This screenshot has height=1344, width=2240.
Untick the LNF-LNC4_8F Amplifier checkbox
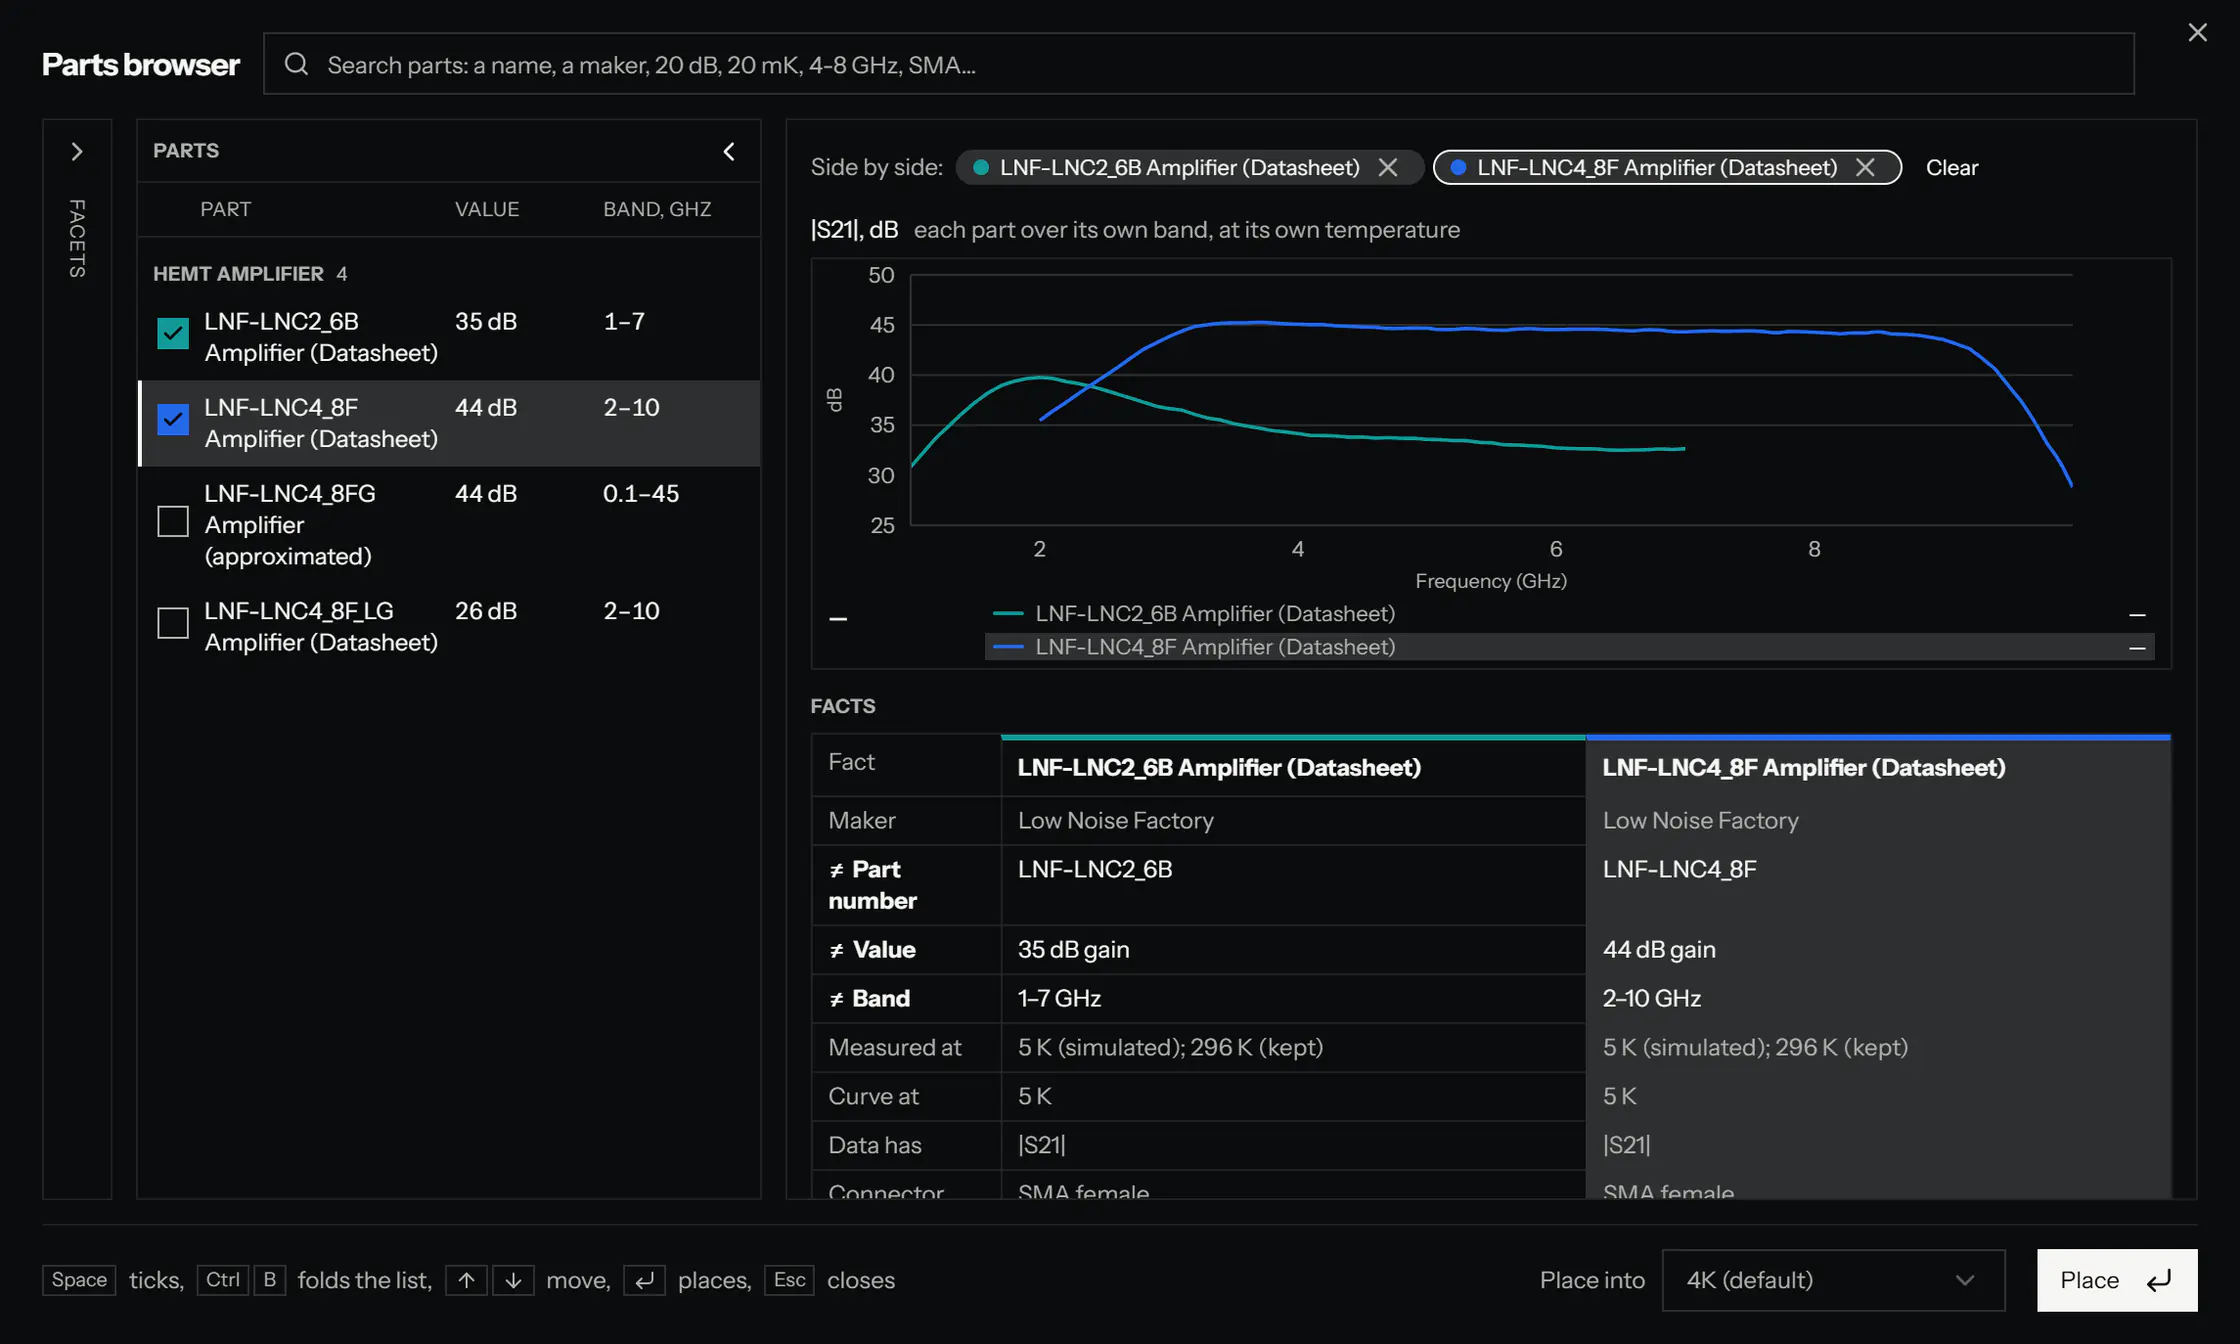(173, 419)
